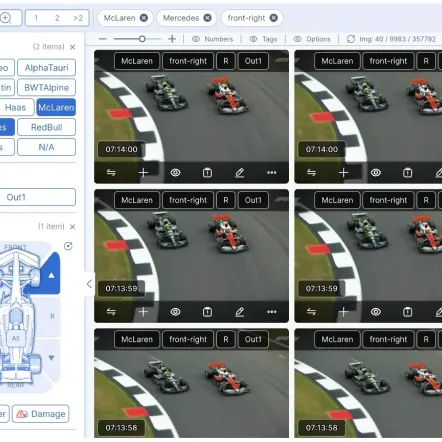
Task: Deselect the McLaren team tag
Action: [56, 107]
